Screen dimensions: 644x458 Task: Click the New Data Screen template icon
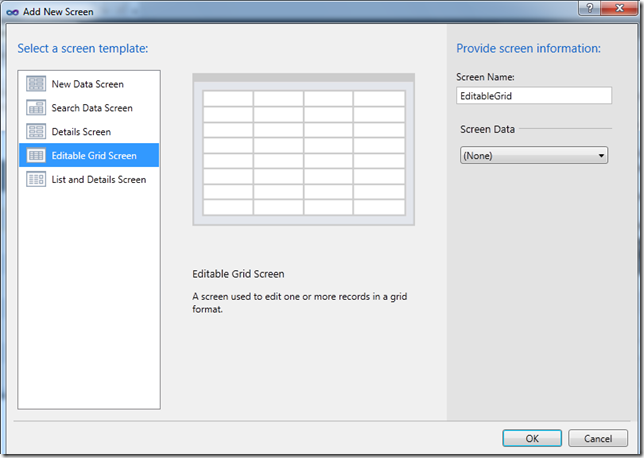tap(36, 84)
